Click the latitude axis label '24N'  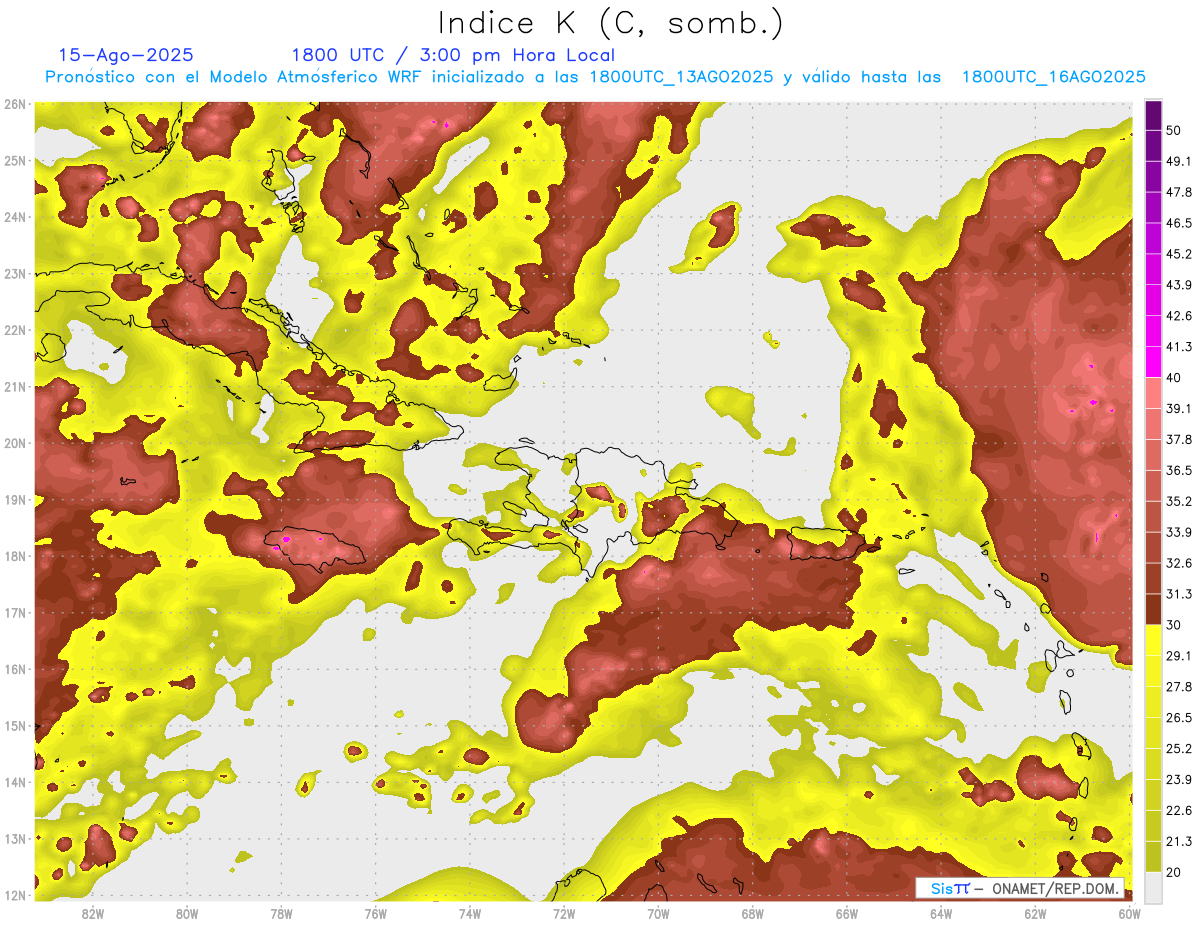coord(15,217)
